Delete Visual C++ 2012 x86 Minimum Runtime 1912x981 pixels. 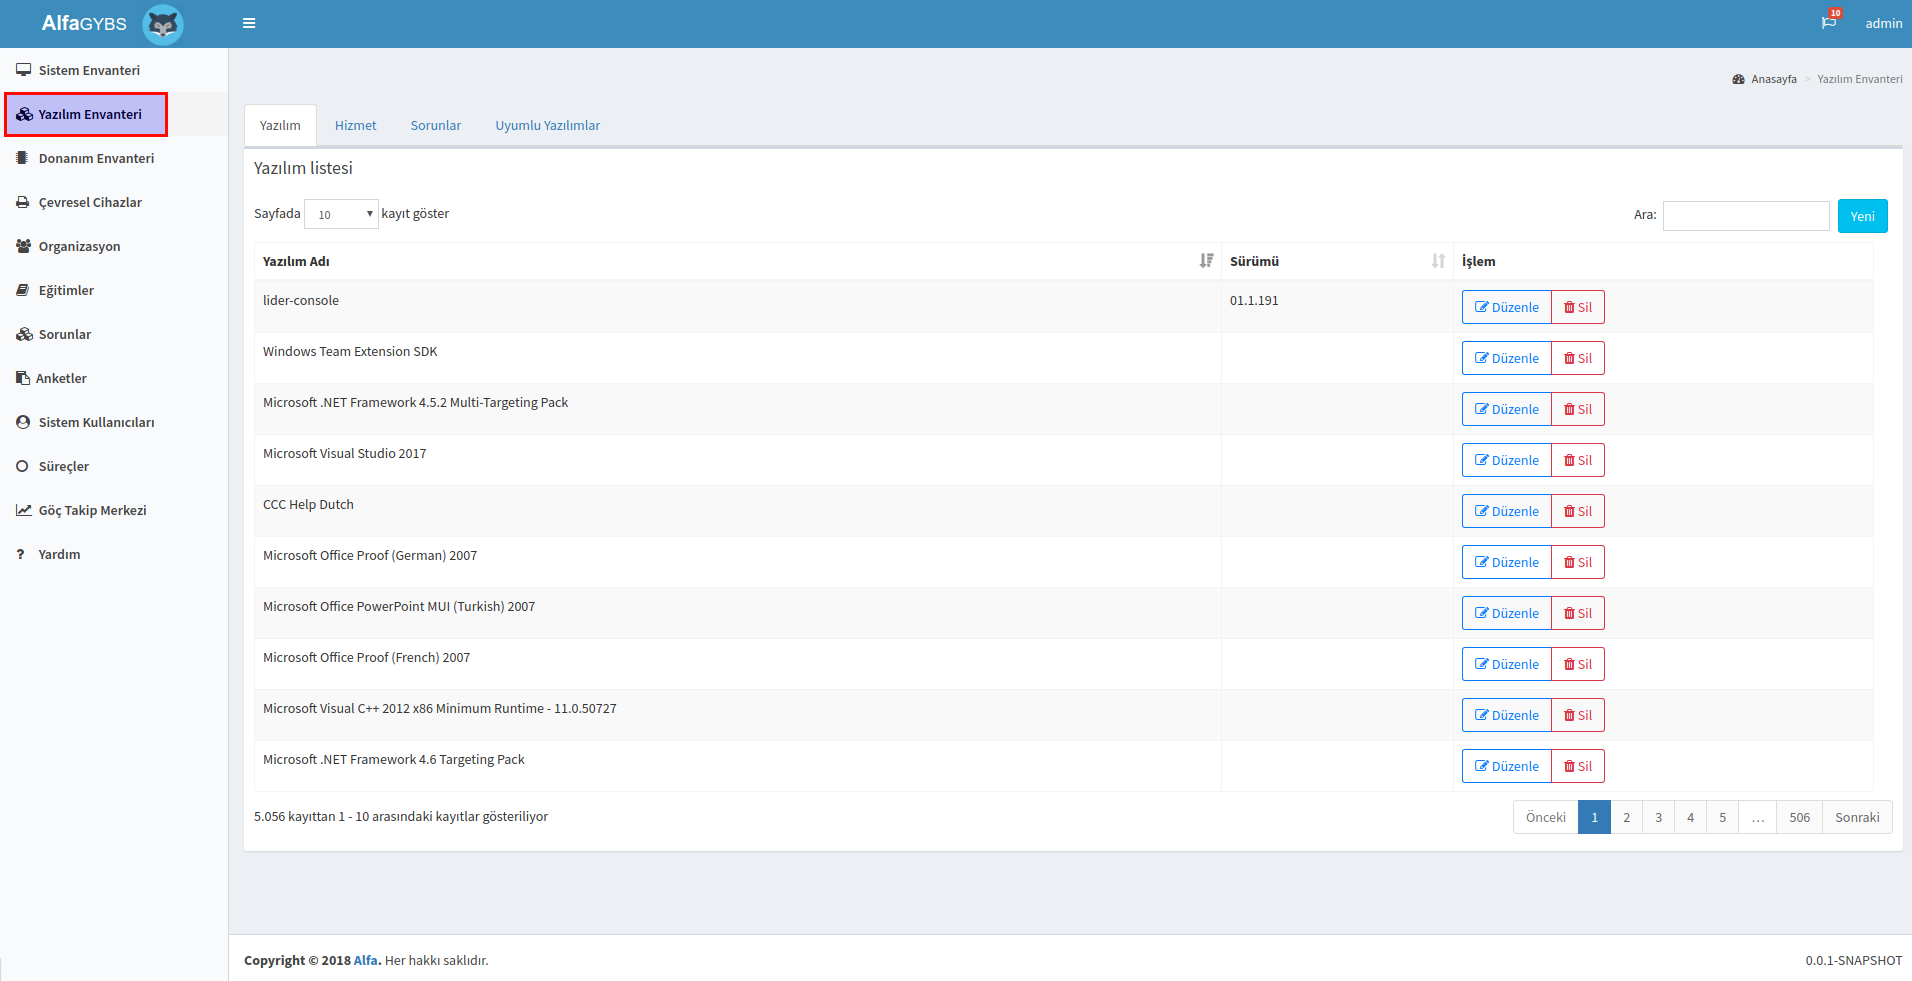click(x=1578, y=715)
